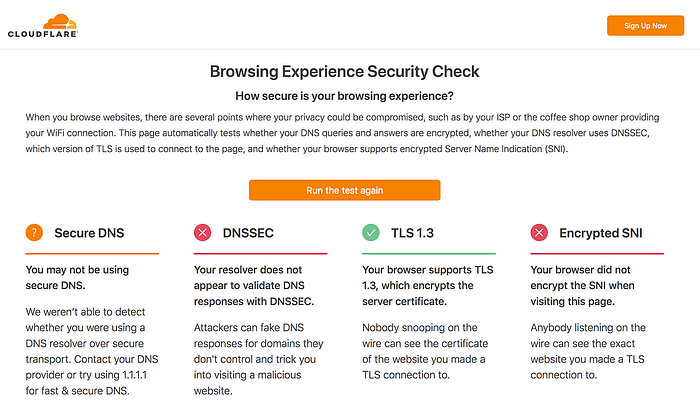This screenshot has height=400, width=700.
Task: Click the DNSSEC red X icon
Action: pyautogui.click(x=203, y=233)
